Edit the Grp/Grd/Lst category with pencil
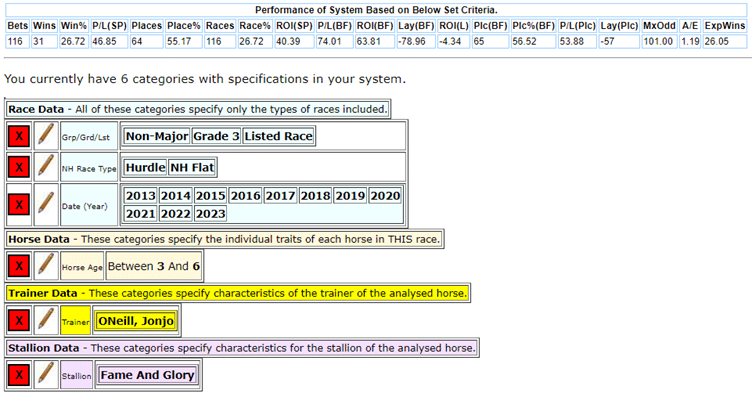 [46, 136]
